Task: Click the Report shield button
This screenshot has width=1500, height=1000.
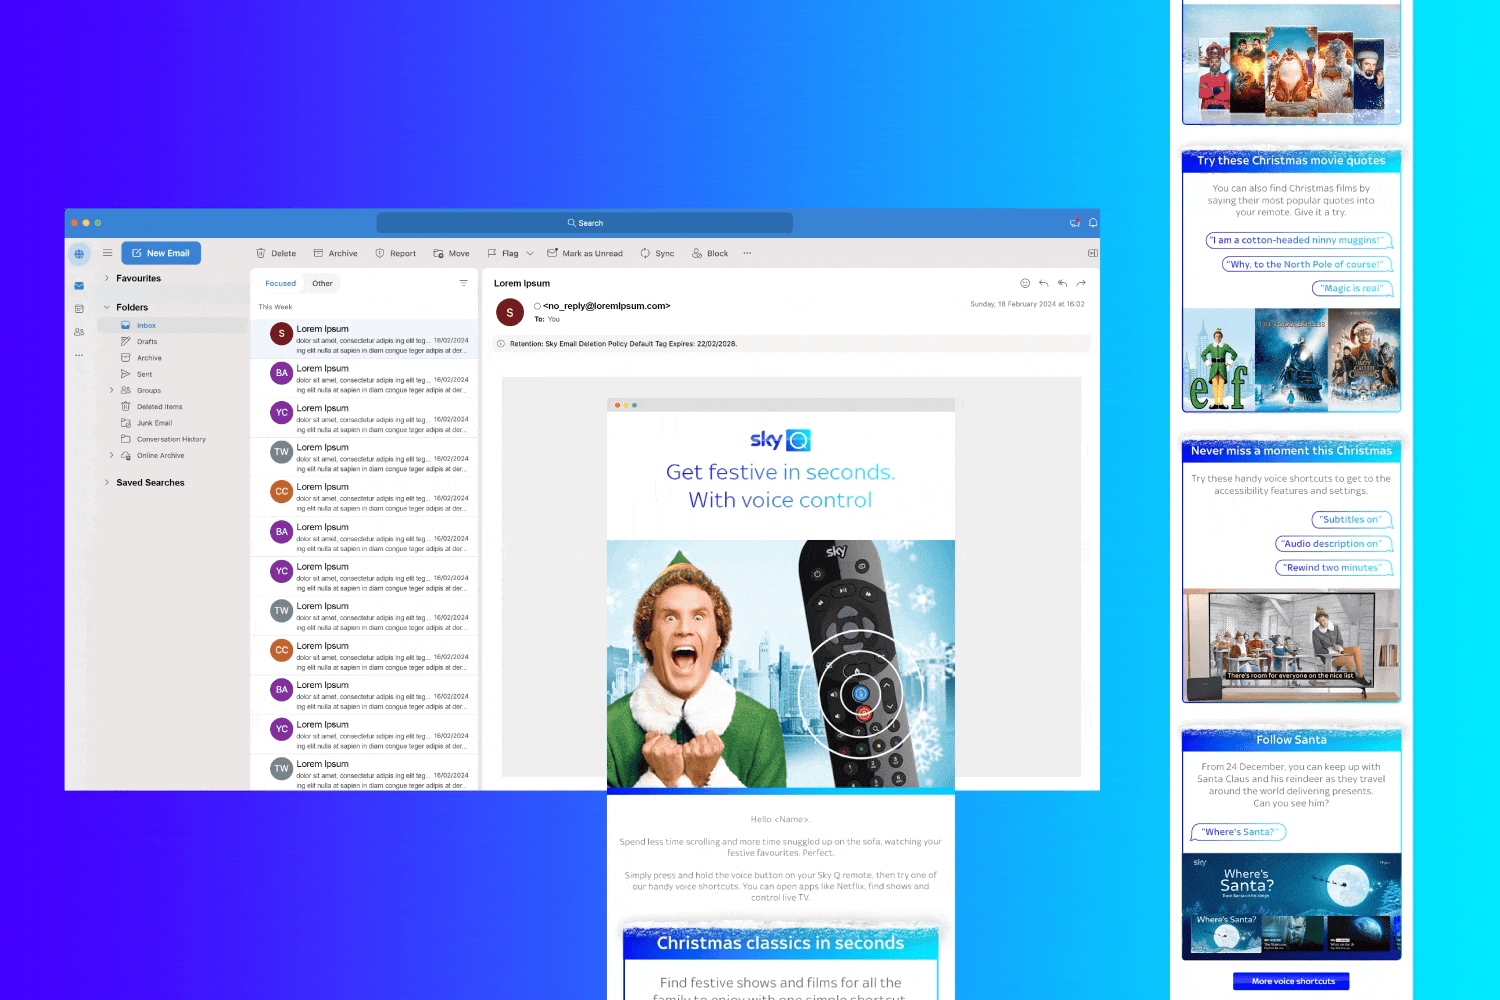Action: point(395,253)
